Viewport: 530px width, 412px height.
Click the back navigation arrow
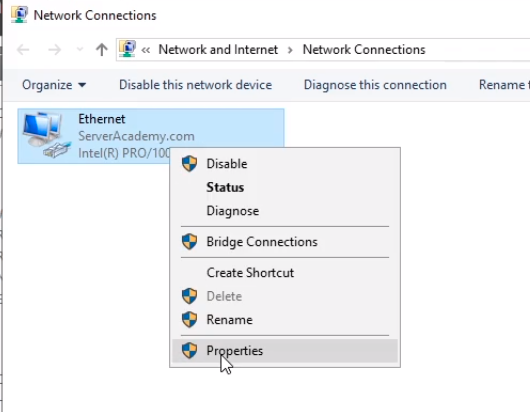tap(23, 50)
